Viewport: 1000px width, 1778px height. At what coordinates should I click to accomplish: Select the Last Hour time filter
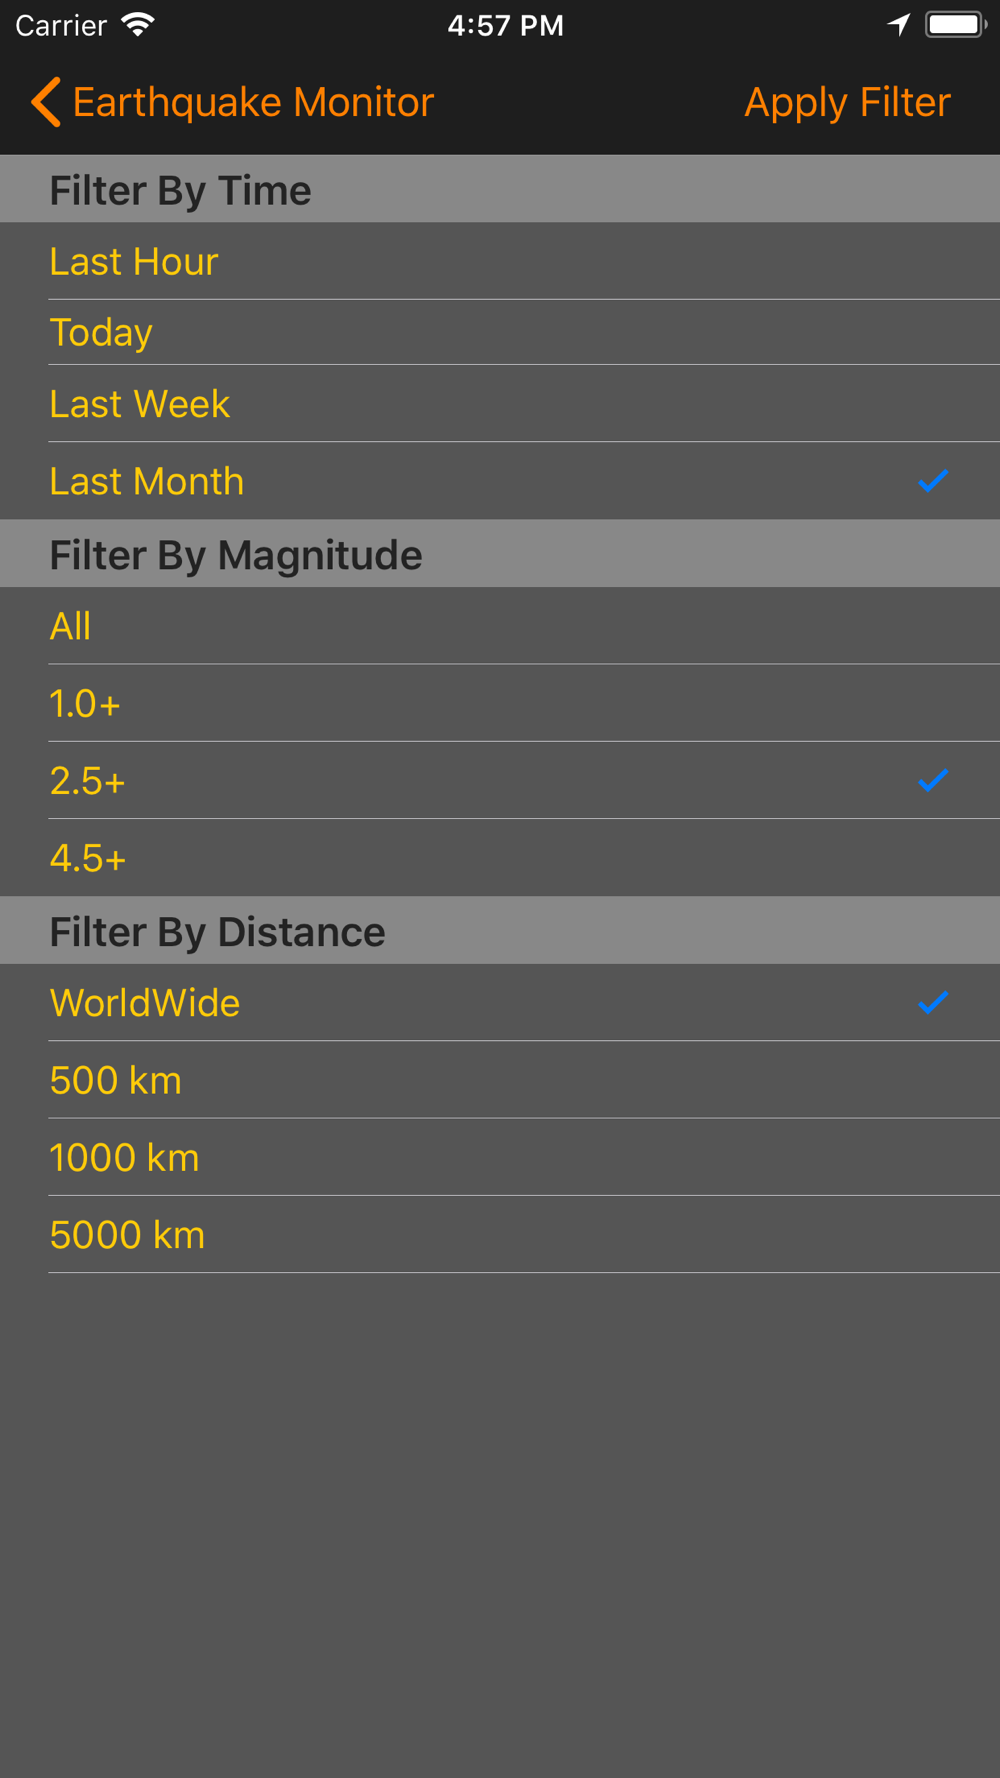pos(500,261)
